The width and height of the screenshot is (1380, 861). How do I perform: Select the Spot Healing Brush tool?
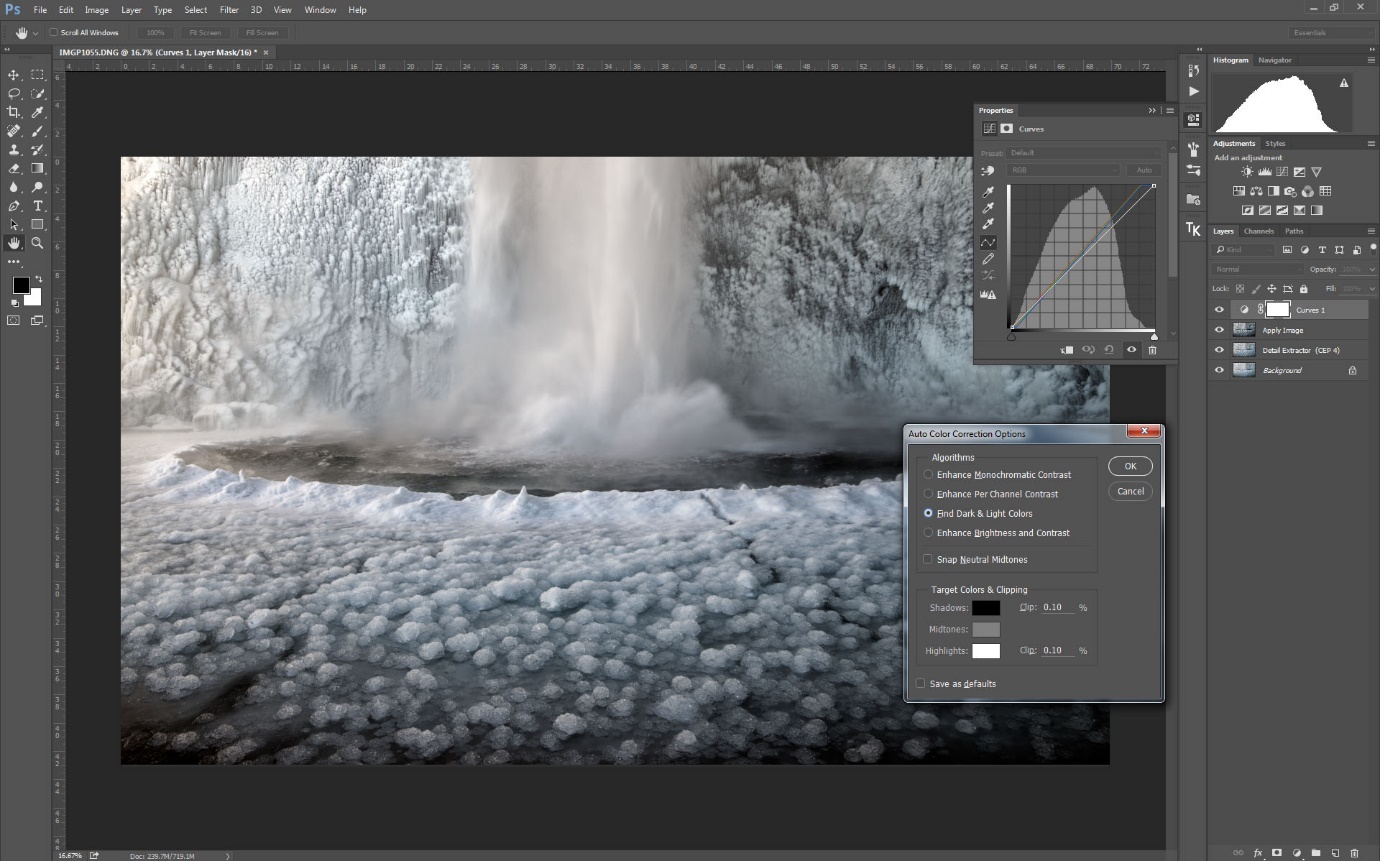pyautogui.click(x=14, y=131)
